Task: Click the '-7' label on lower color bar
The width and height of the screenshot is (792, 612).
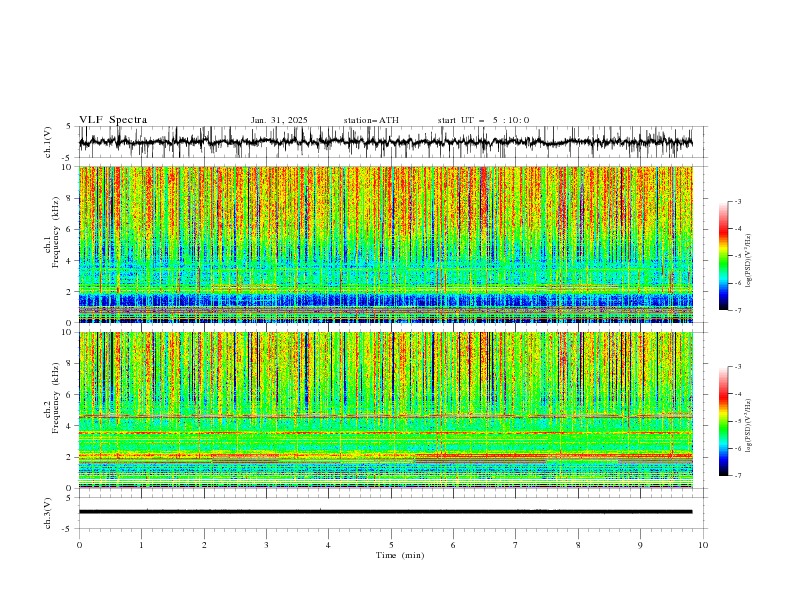Action: click(x=737, y=476)
